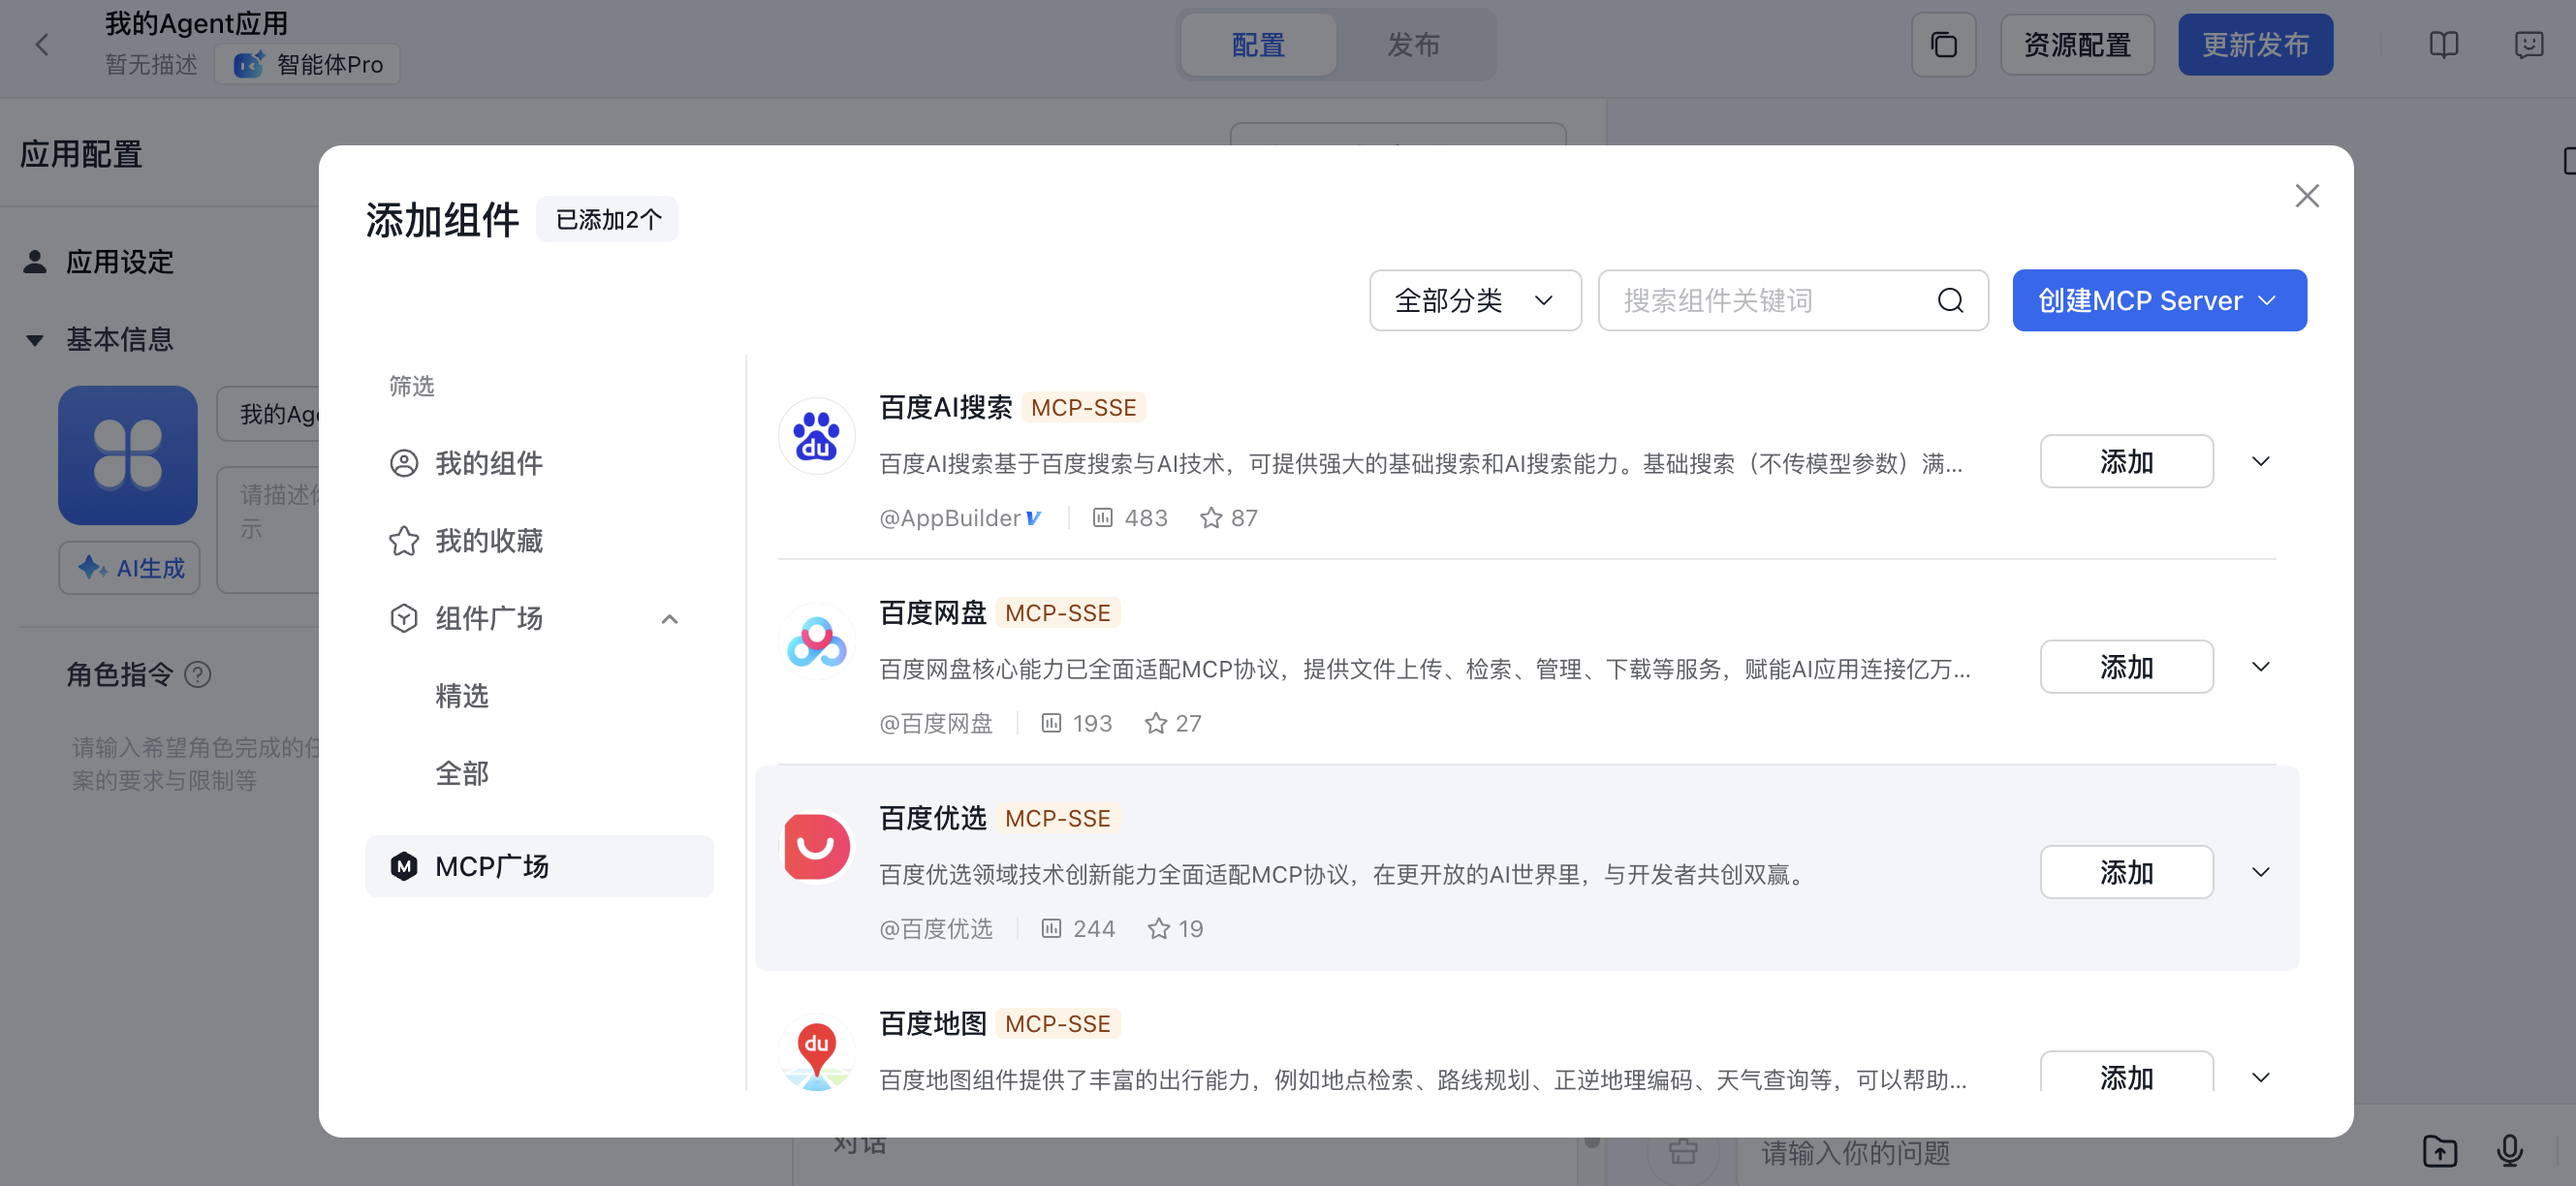2576x1186 pixels.
Task: Expand details for 百度网盘
Action: click(2259, 666)
